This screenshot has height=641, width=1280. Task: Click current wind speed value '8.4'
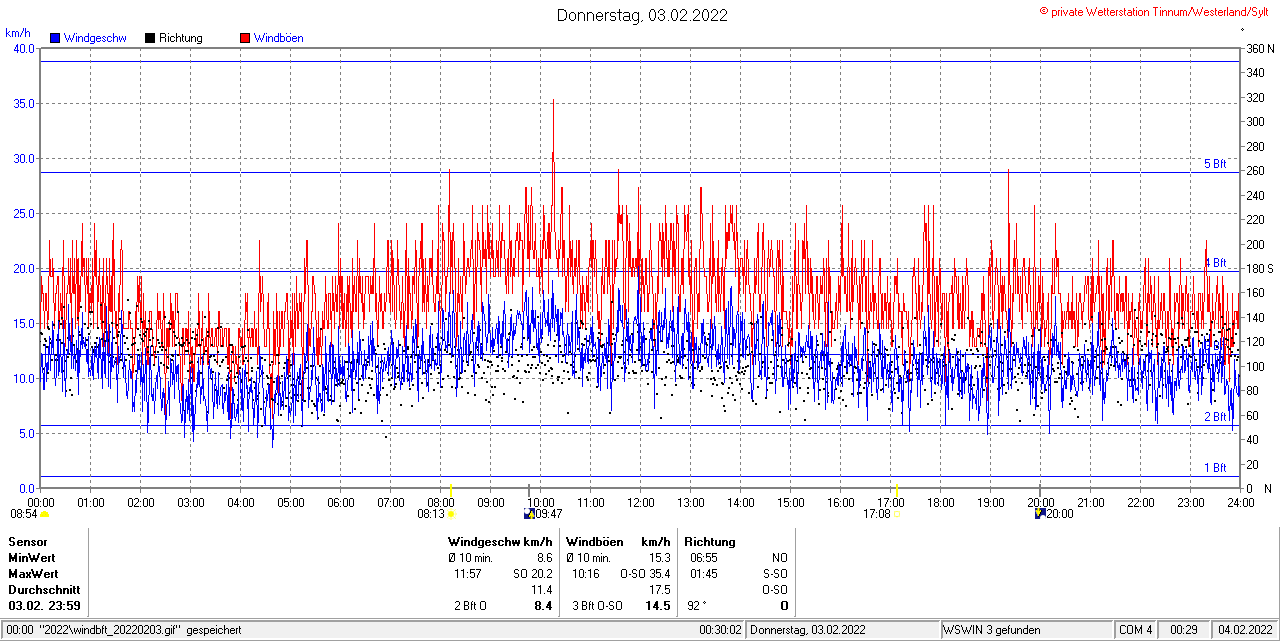click(544, 606)
